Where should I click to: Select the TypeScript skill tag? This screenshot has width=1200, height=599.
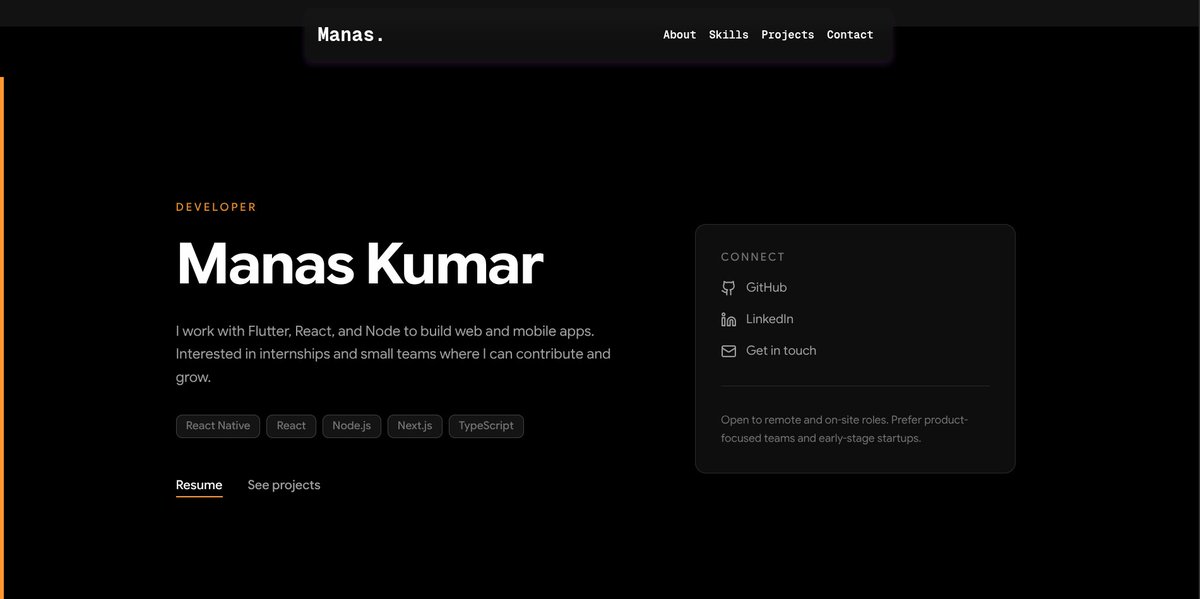[x=486, y=426]
